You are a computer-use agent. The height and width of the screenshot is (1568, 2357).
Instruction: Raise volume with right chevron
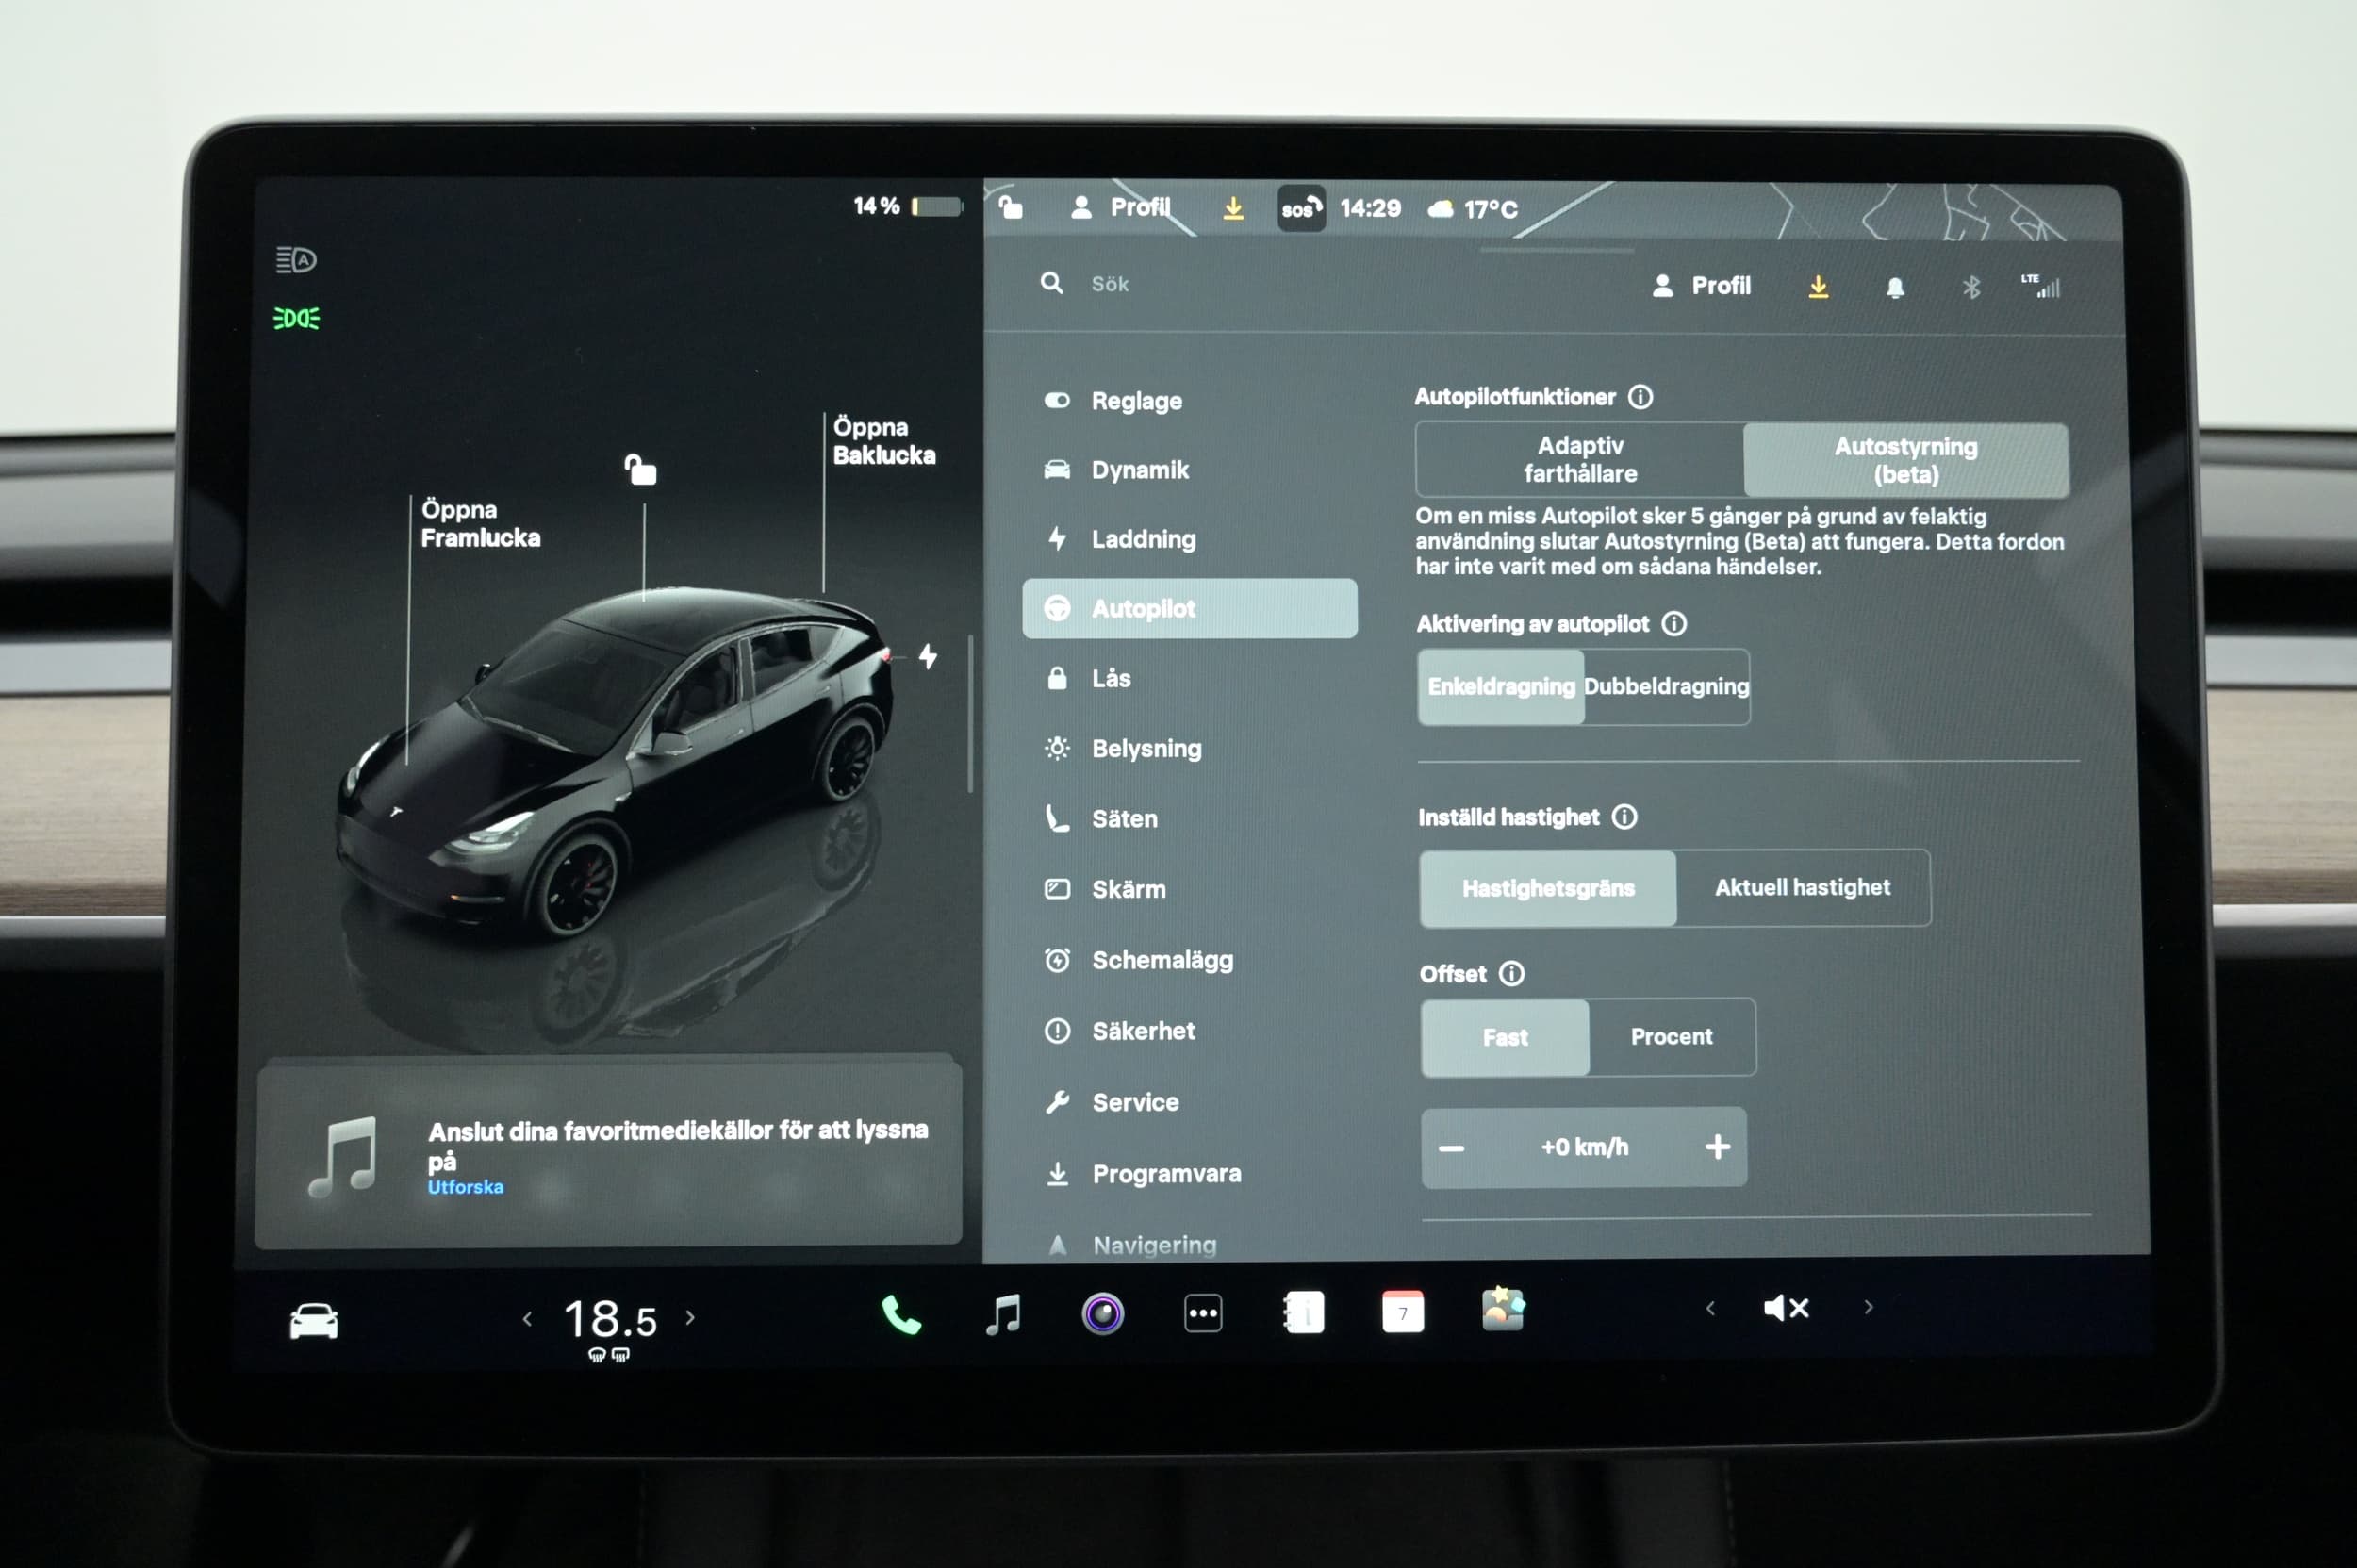(1868, 1307)
